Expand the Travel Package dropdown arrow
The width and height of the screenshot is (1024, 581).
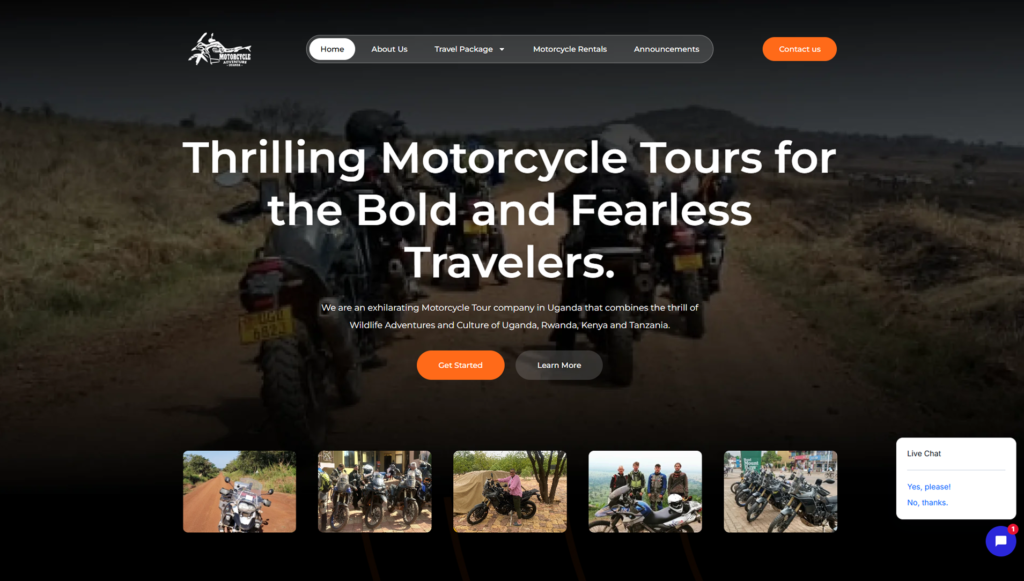(x=502, y=50)
